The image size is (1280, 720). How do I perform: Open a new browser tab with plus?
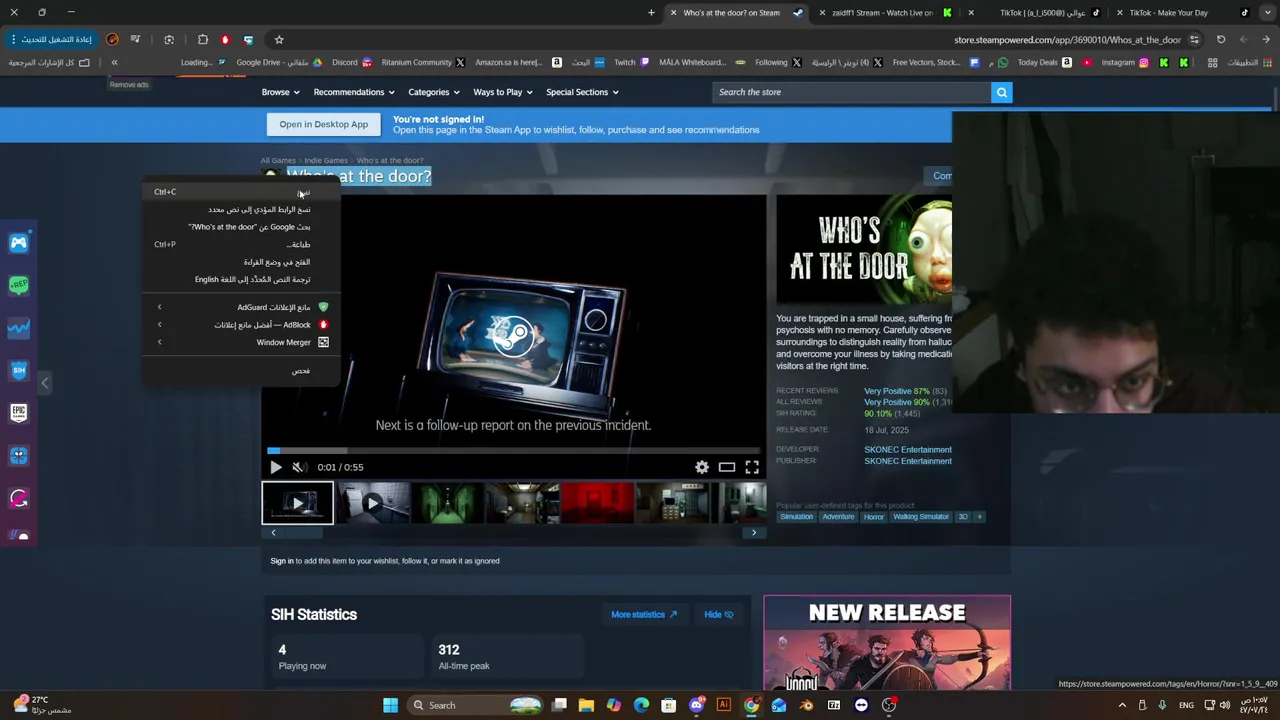pyautogui.click(x=651, y=13)
